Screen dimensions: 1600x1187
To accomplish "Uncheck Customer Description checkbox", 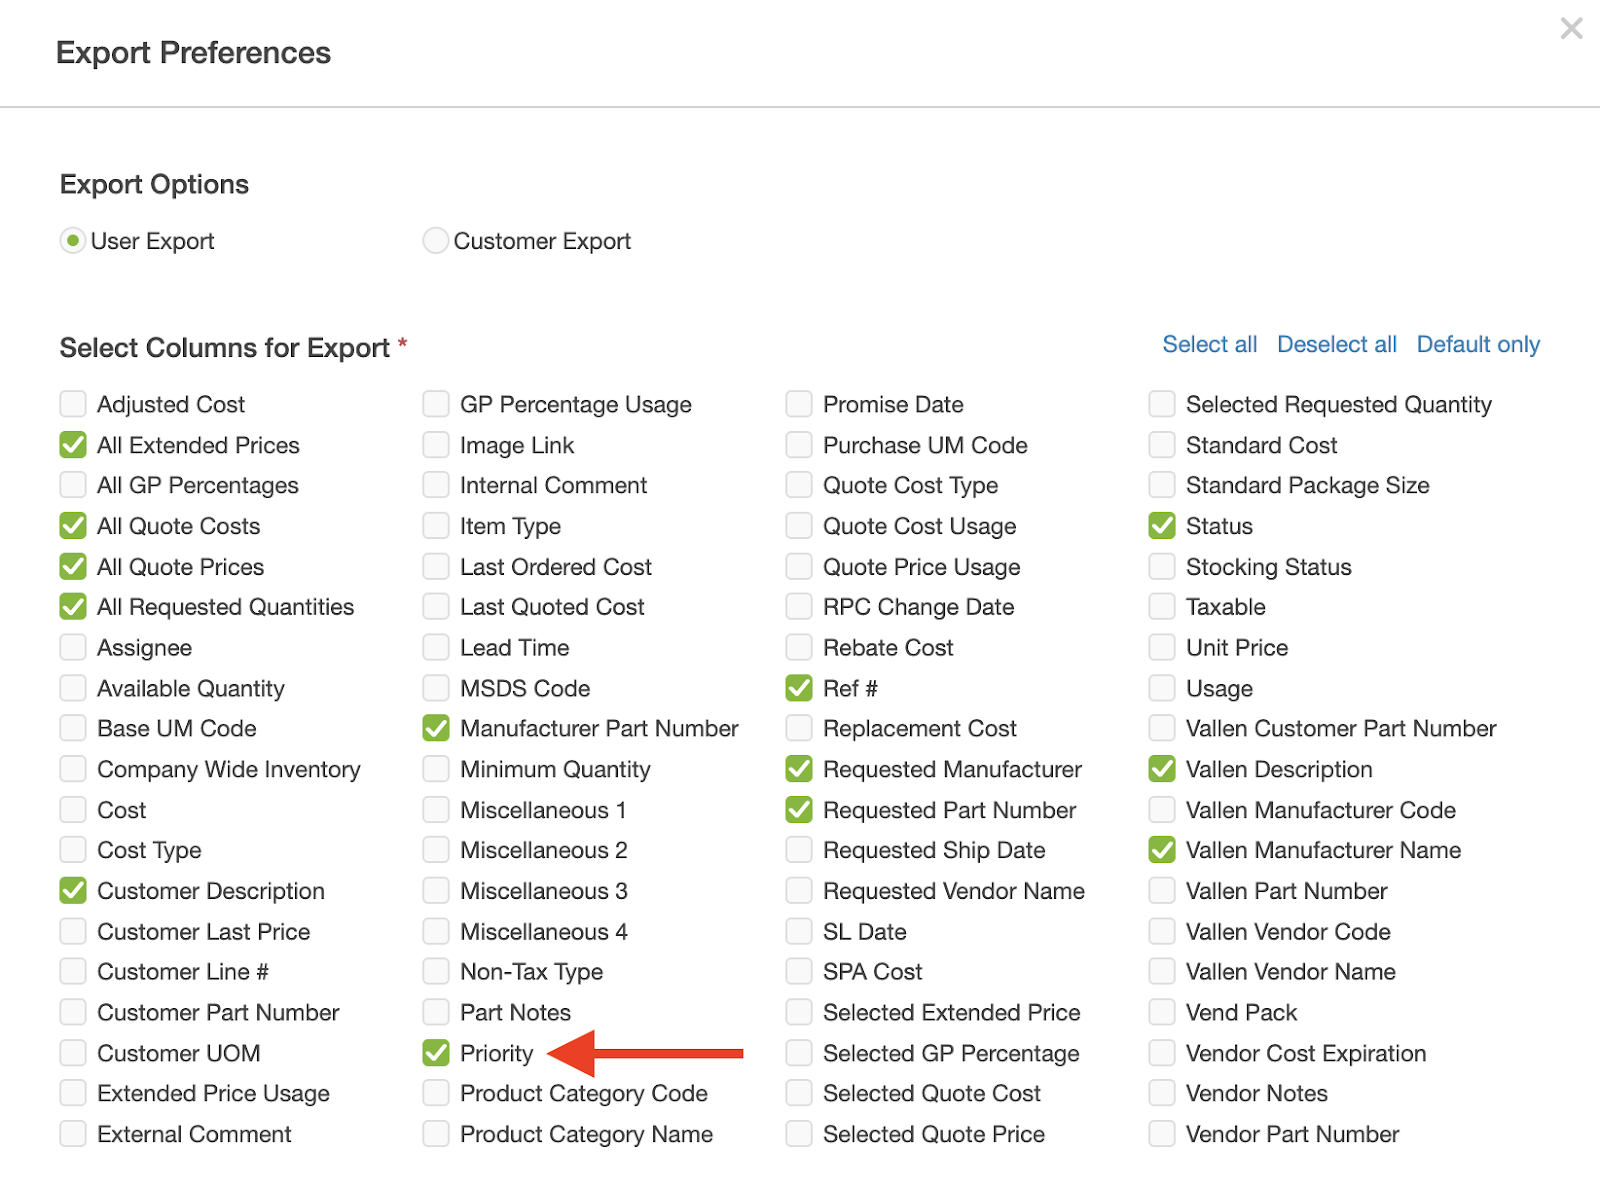I will coord(73,890).
